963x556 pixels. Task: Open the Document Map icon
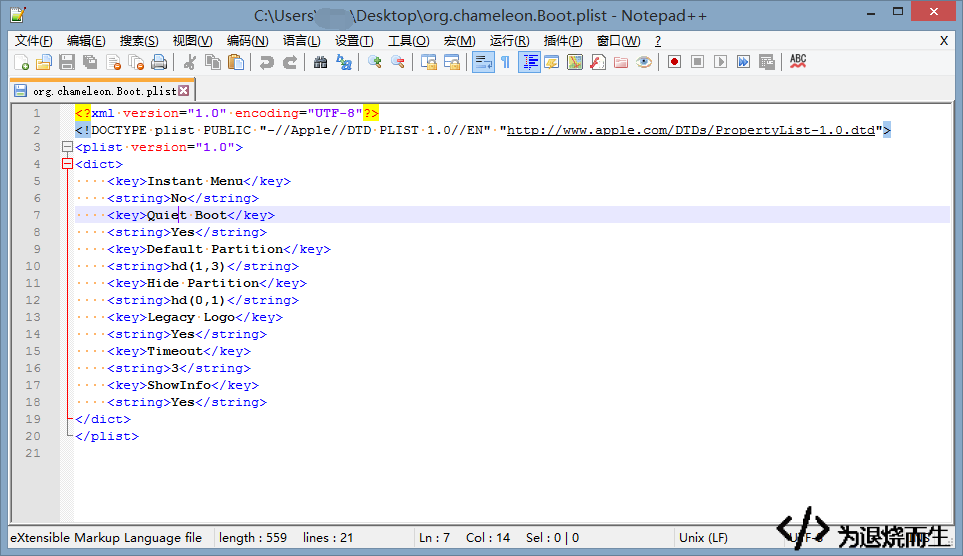[x=575, y=62]
